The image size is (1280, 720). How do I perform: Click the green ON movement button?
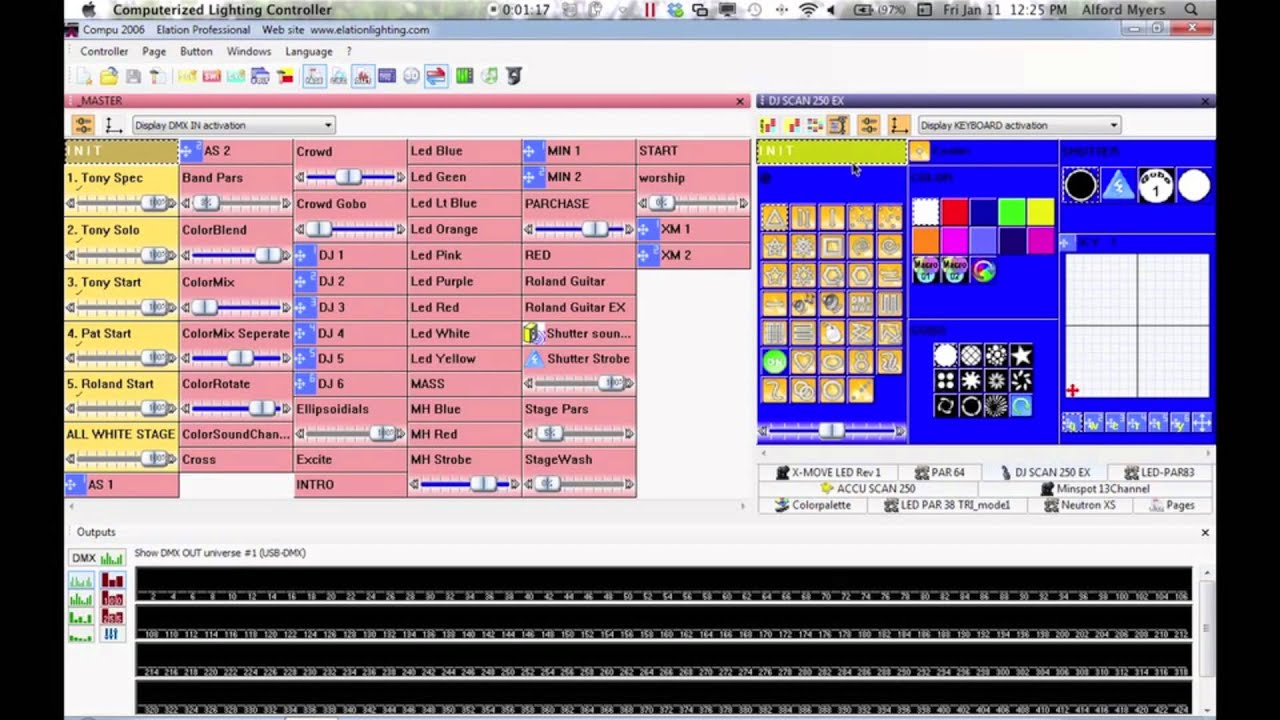(774, 362)
